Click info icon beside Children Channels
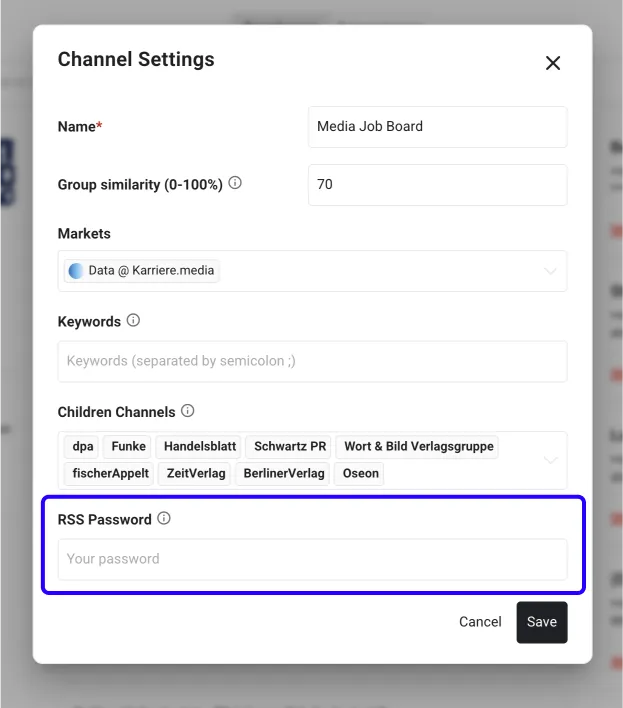 click(x=187, y=411)
